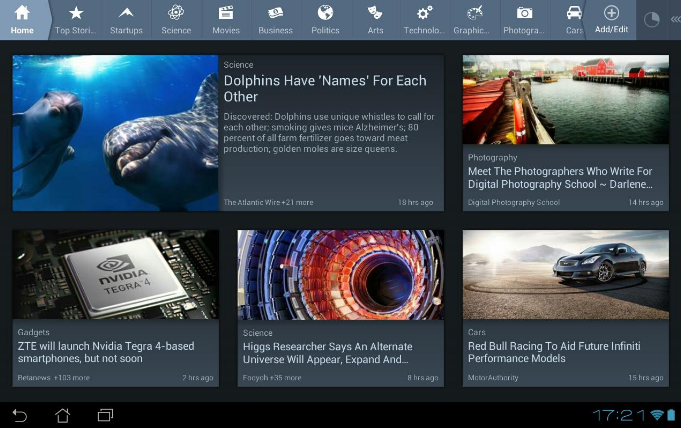Open the Photography camera icon
Screen dimensions: 681x428
tap(524, 13)
